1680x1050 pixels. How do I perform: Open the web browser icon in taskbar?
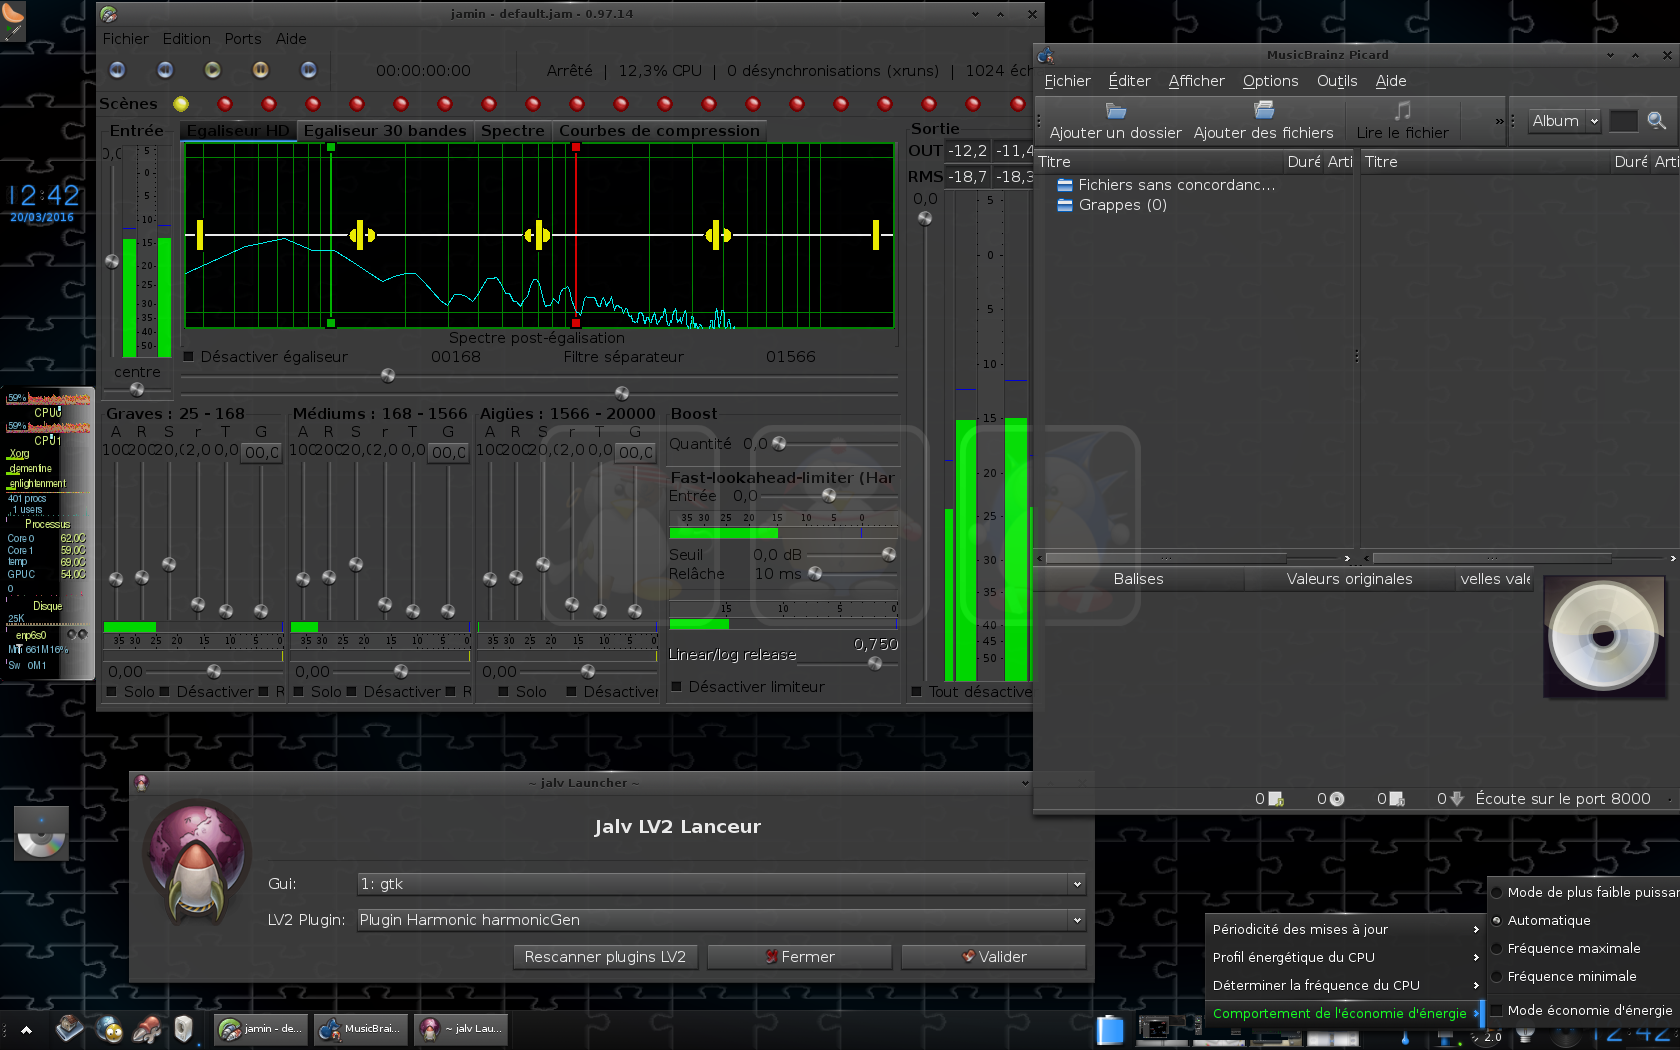(110, 1029)
